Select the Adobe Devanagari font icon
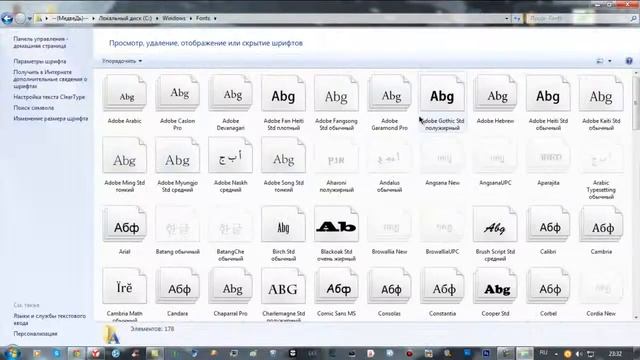The height and width of the screenshot is (360, 640). [231, 93]
